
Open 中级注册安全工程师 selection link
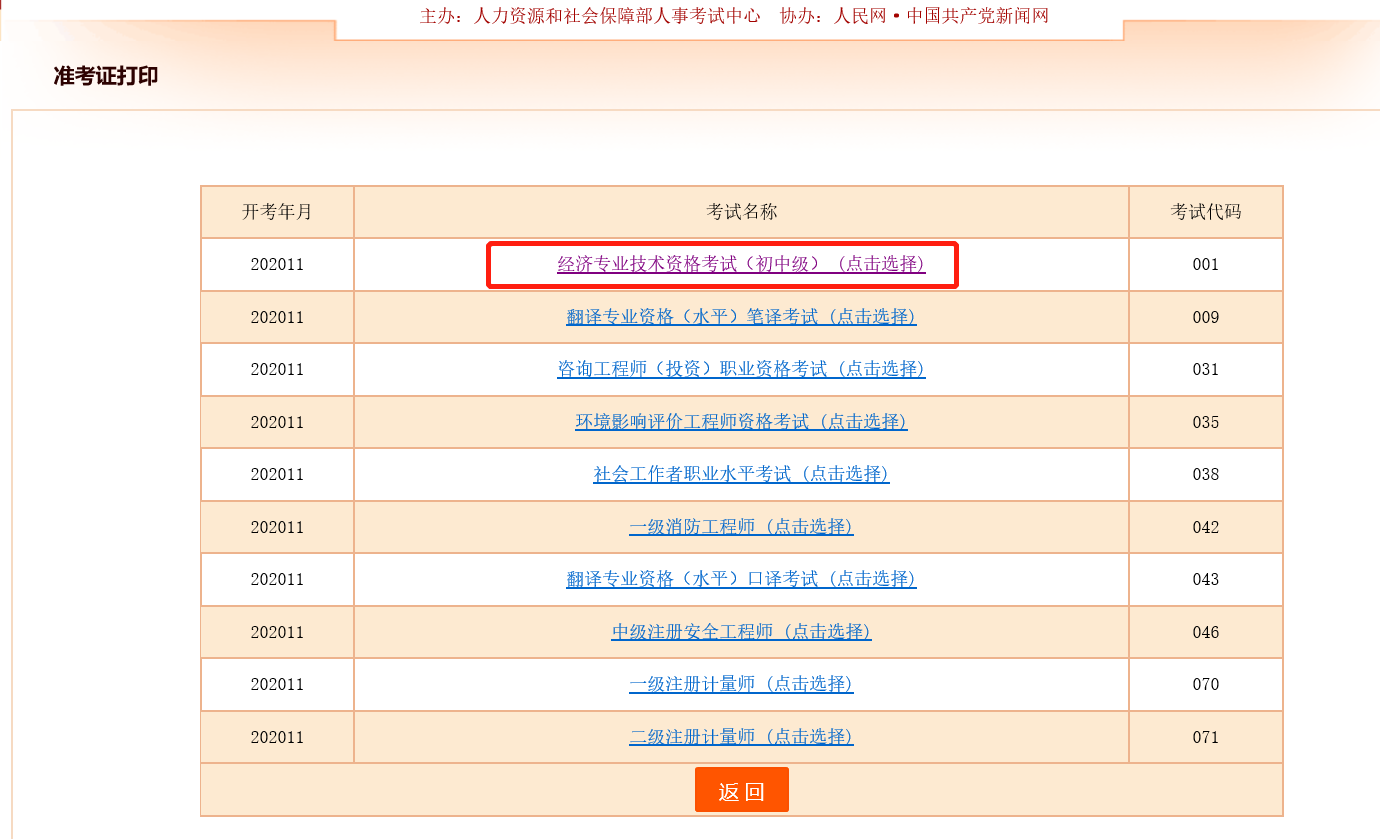point(741,632)
